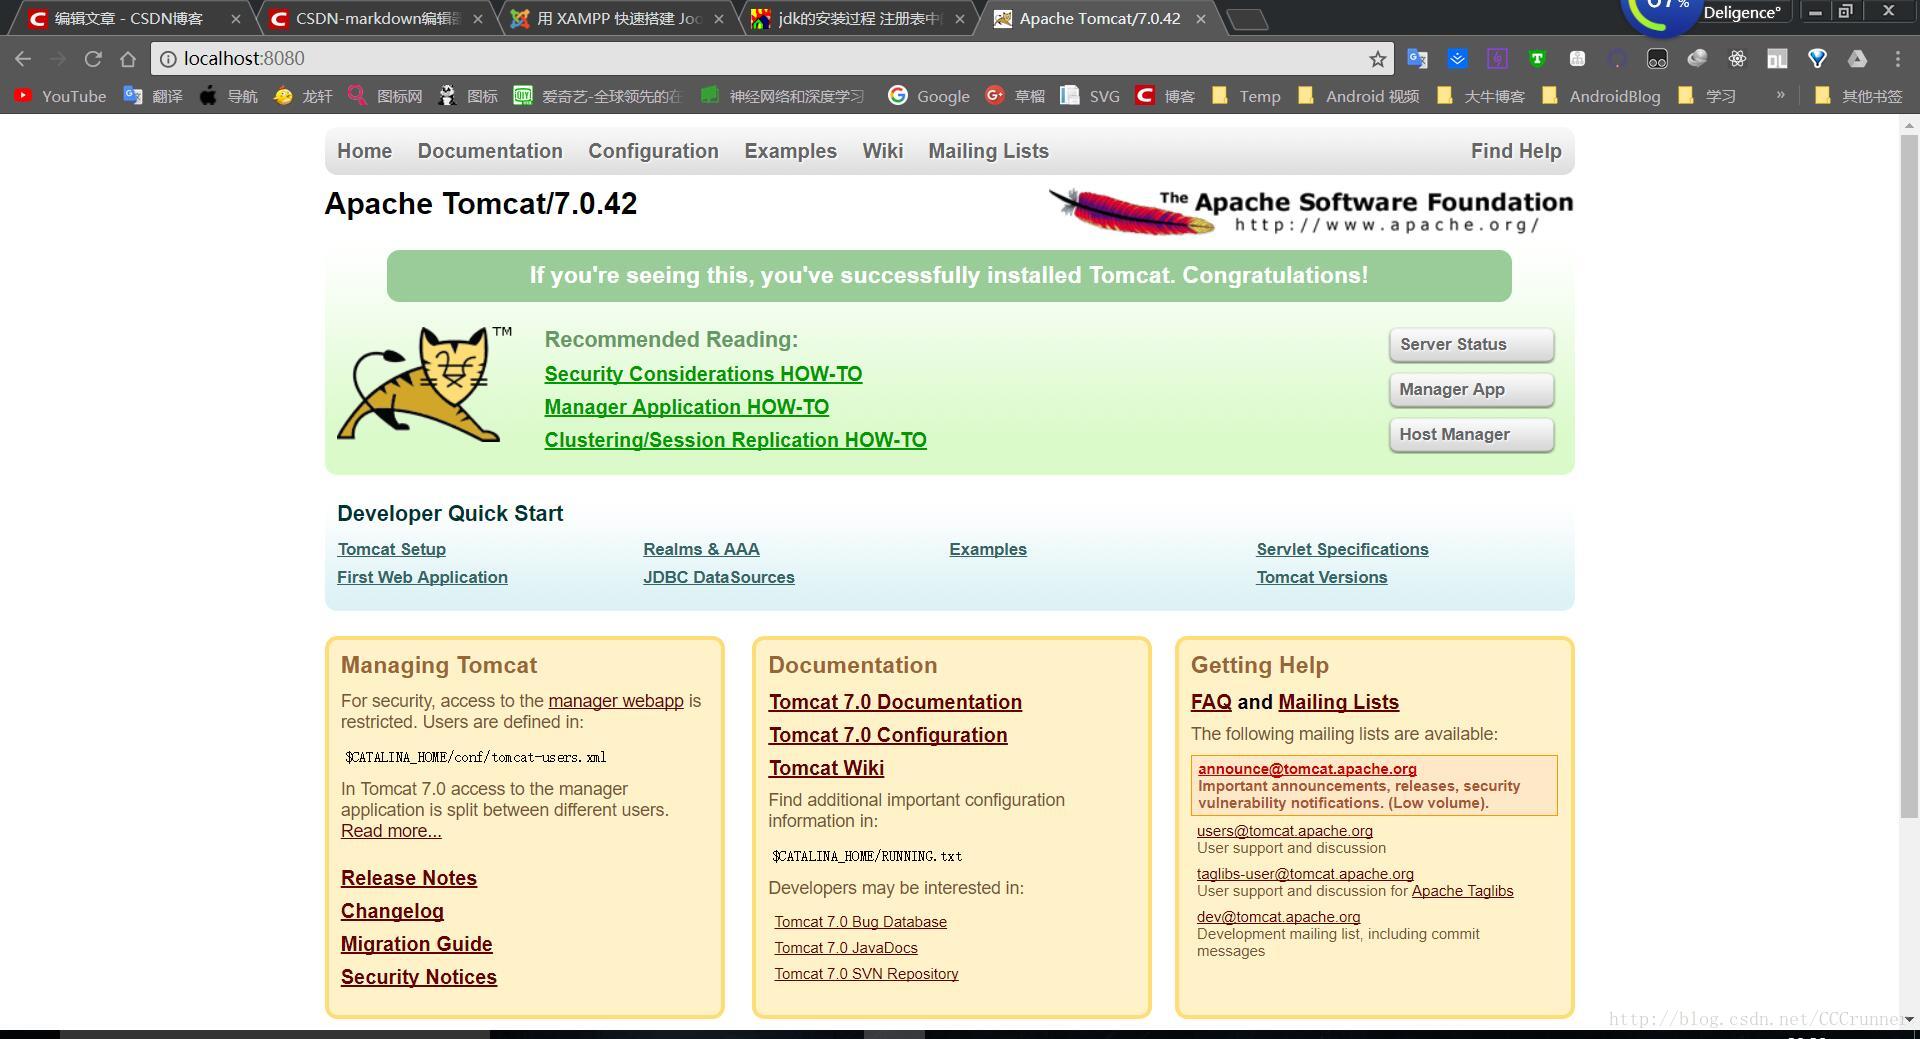Open the Google Drive extension icon
Screen dimensions: 1920x1039
click(x=1857, y=59)
